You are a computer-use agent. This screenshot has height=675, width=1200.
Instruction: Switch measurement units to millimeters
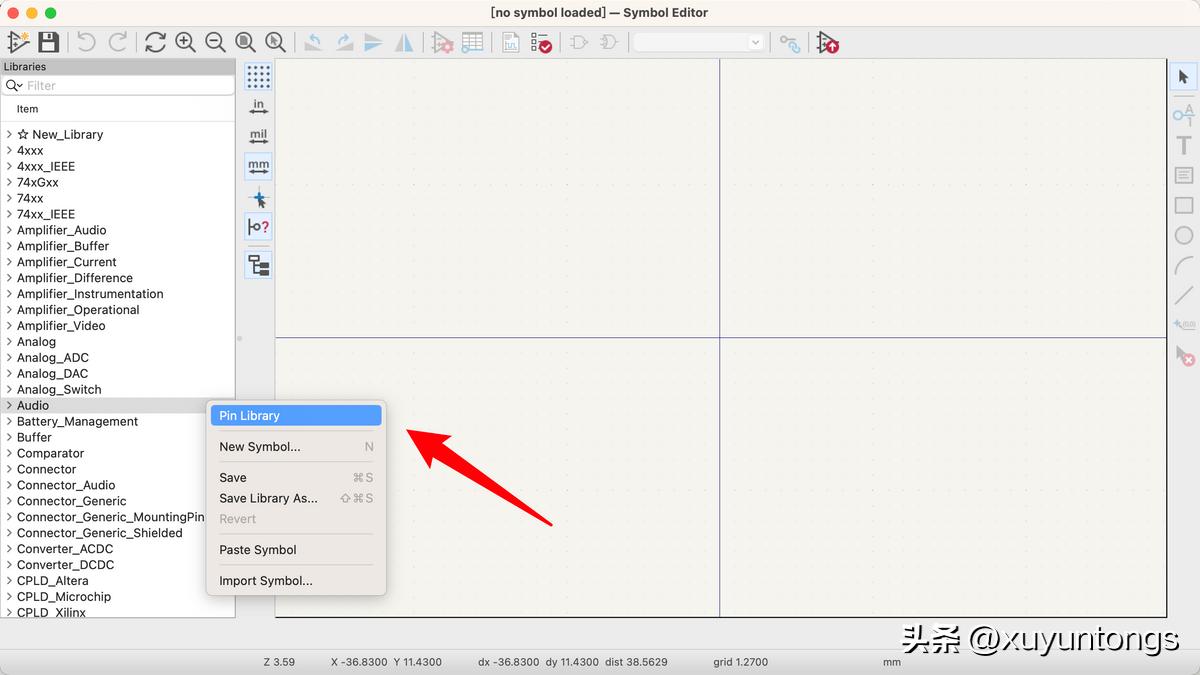pos(258,166)
